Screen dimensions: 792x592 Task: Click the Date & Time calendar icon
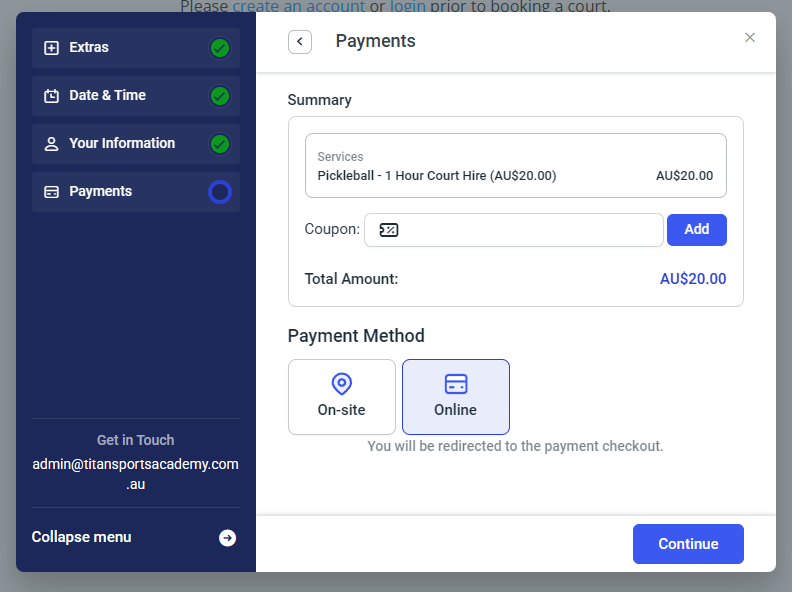52,96
